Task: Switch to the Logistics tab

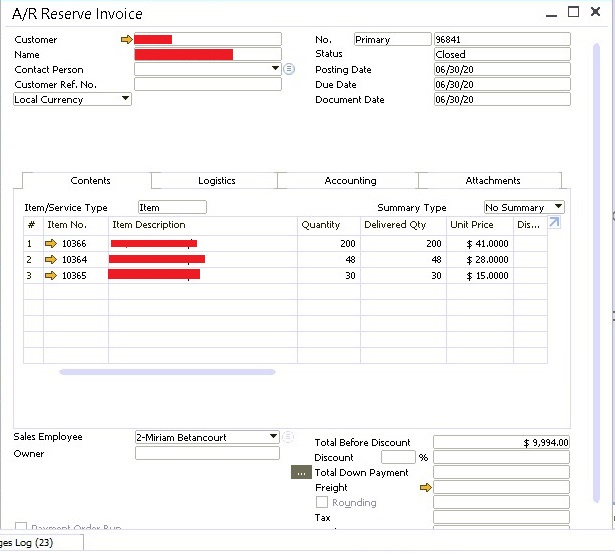Action: point(216,181)
